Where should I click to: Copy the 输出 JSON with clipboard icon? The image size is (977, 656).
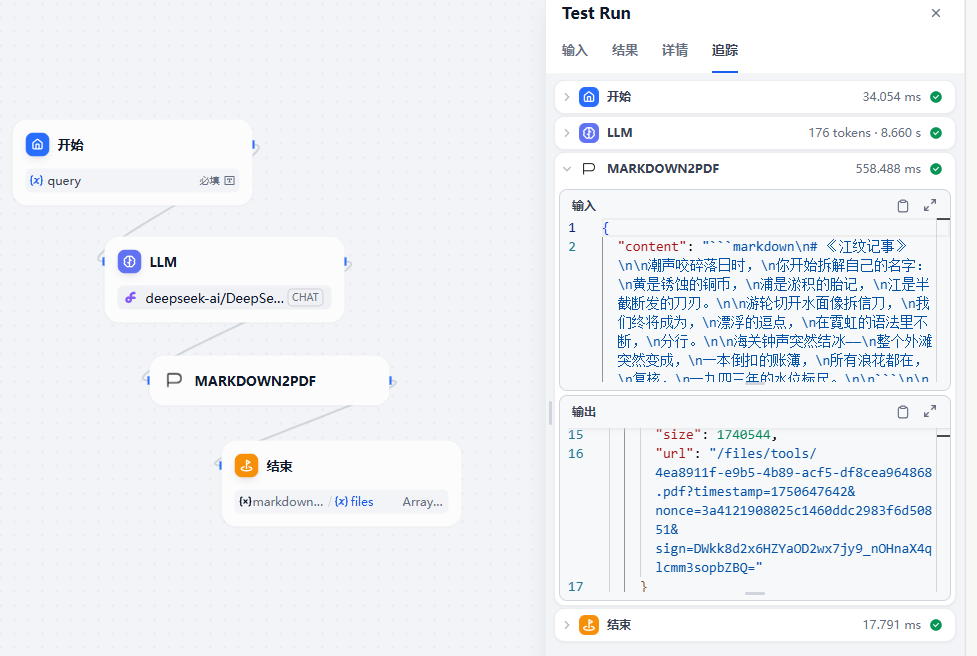pos(902,412)
